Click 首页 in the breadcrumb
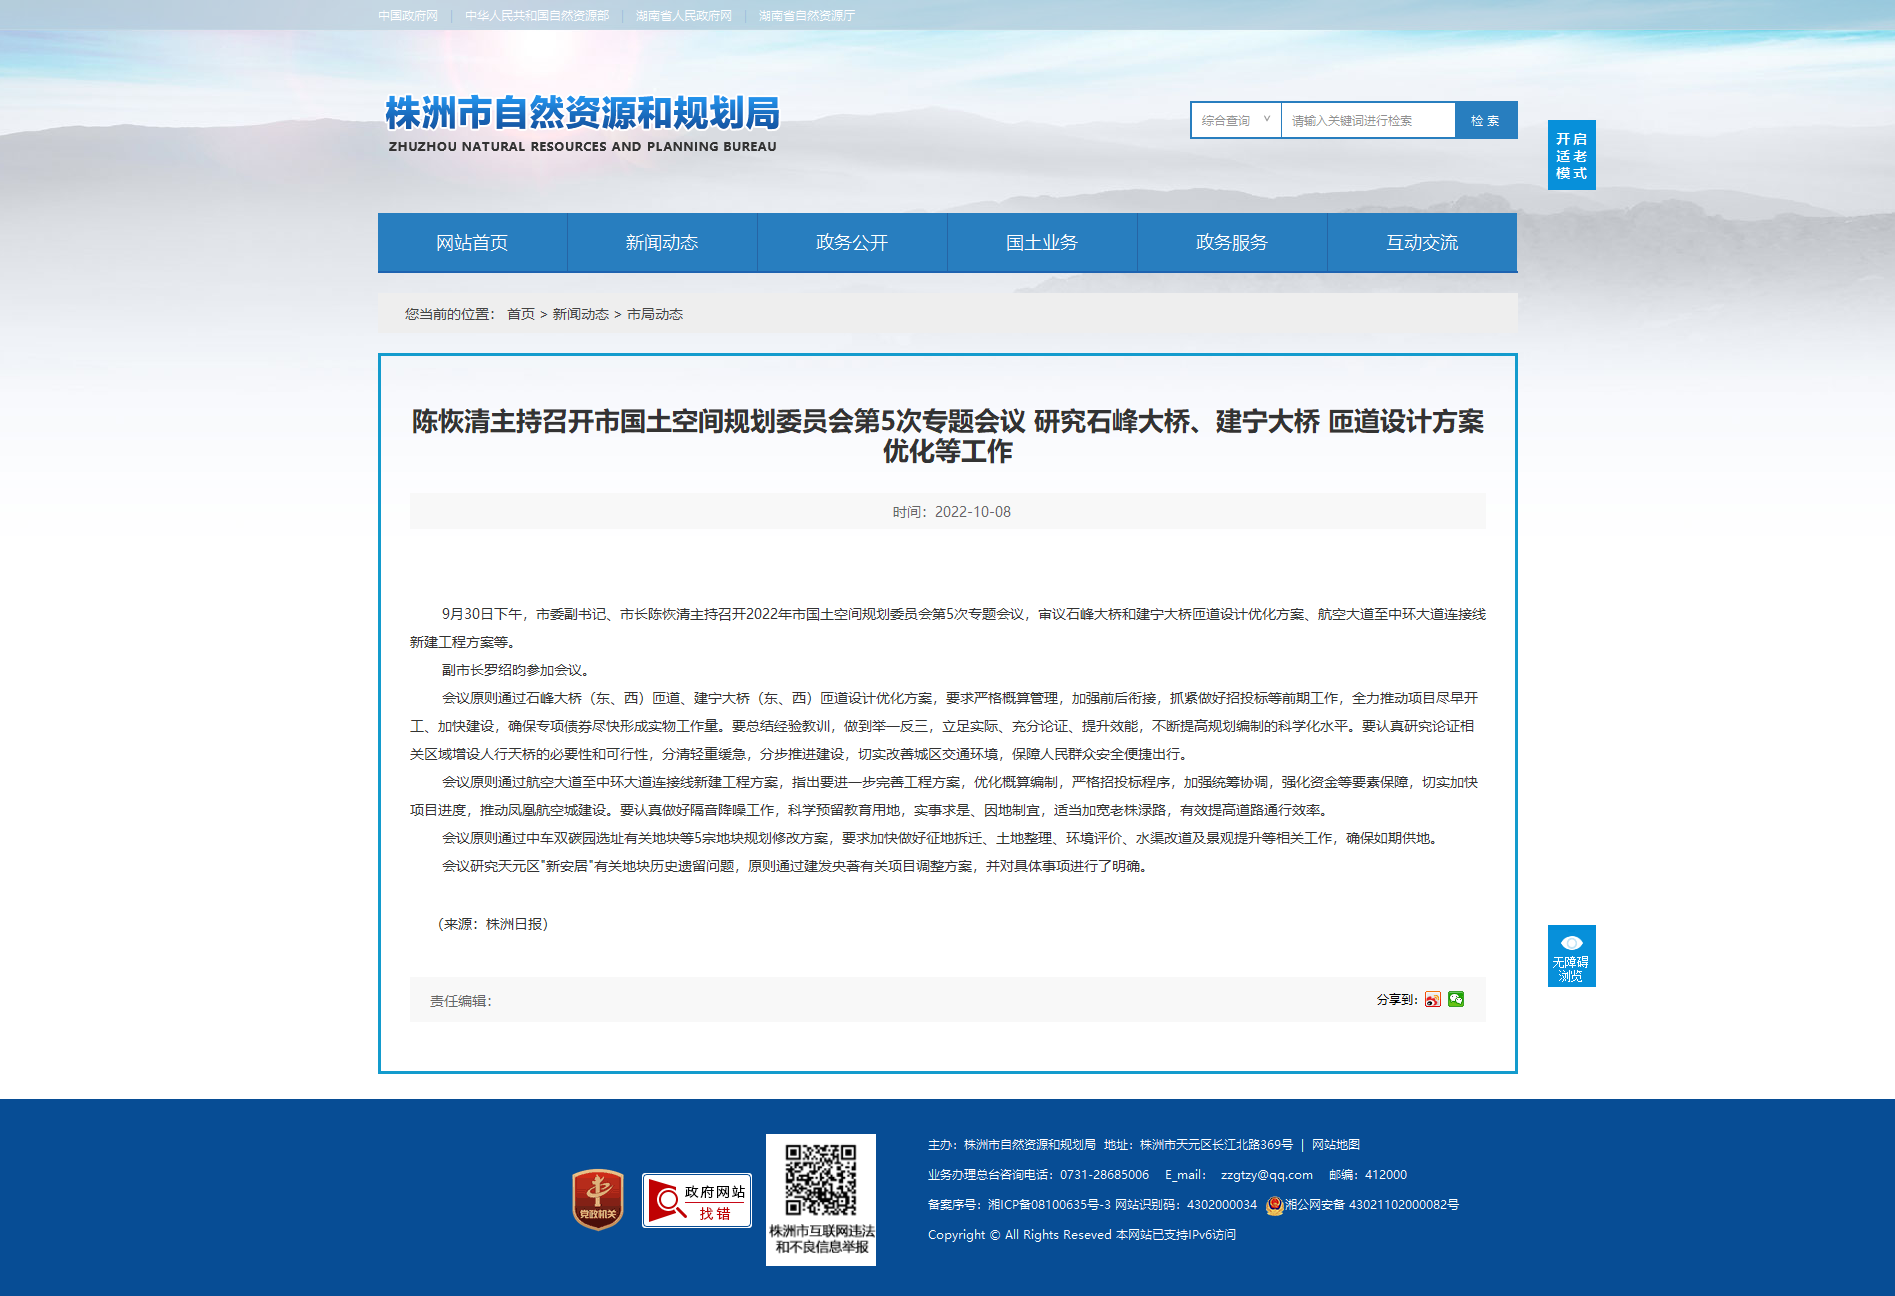 (x=521, y=314)
